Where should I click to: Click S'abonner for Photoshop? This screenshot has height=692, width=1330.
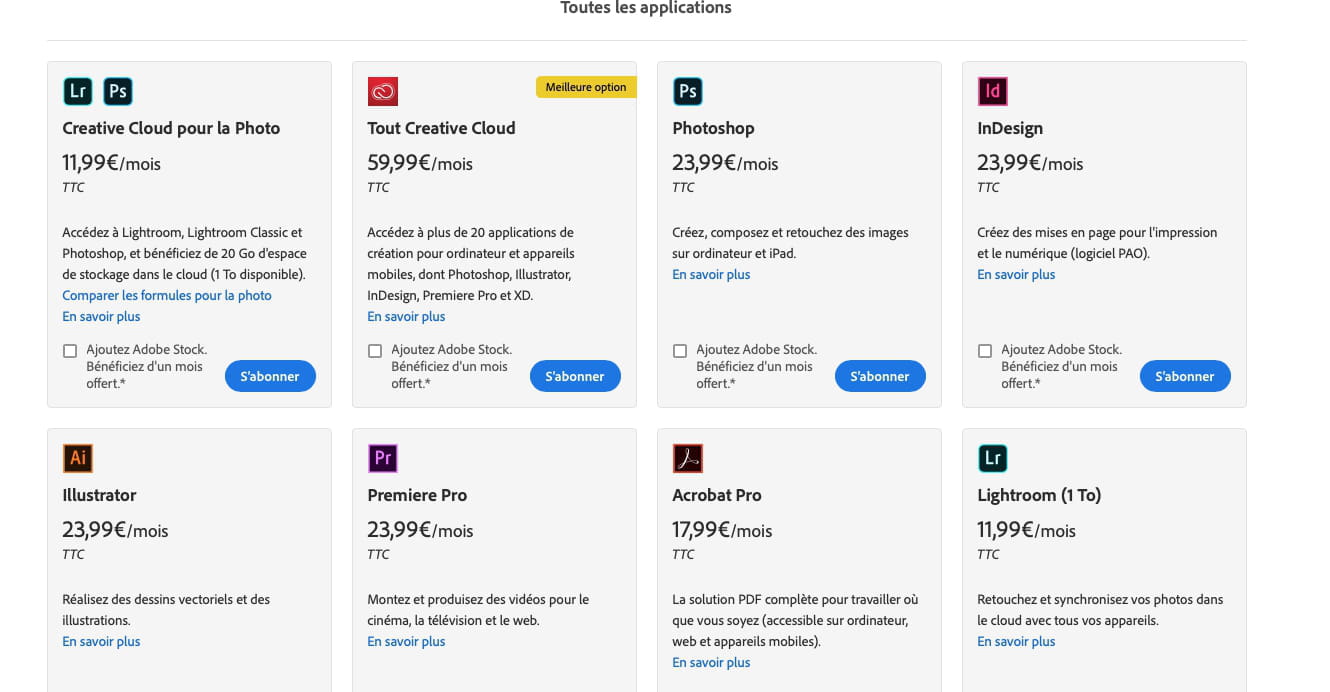(x=880, y=376)
